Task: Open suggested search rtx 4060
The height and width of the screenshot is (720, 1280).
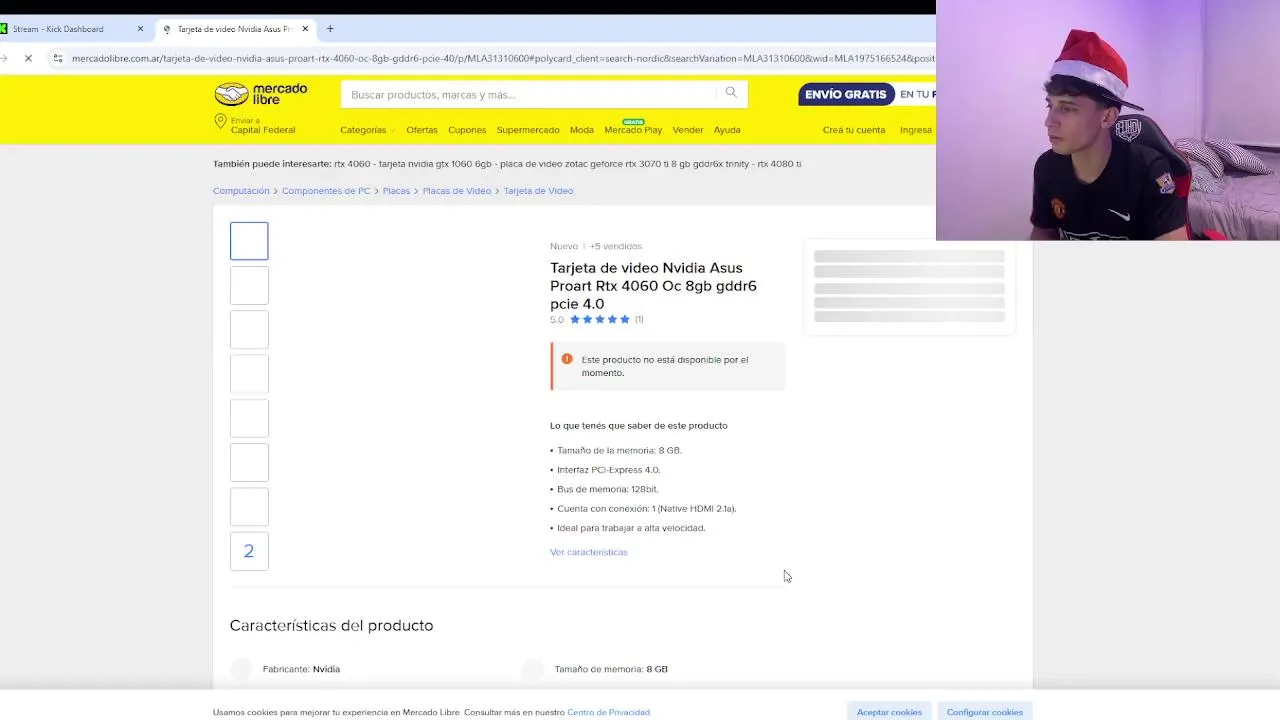Action: 352,164
